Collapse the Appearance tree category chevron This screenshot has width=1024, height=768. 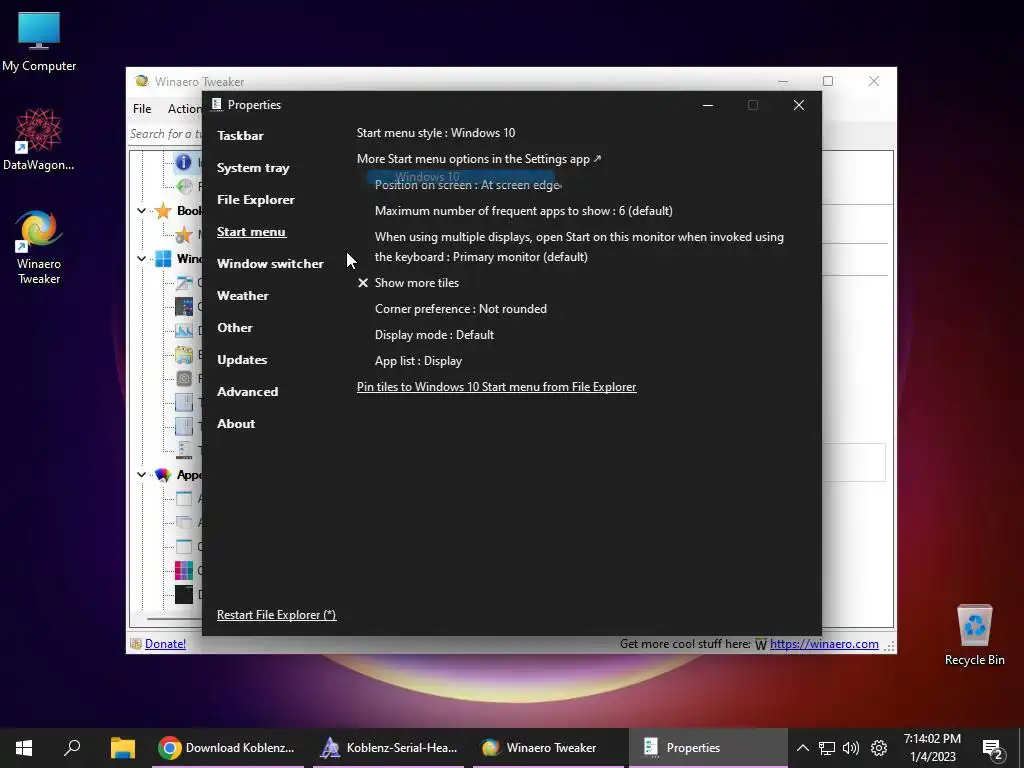tap(141, 475)
